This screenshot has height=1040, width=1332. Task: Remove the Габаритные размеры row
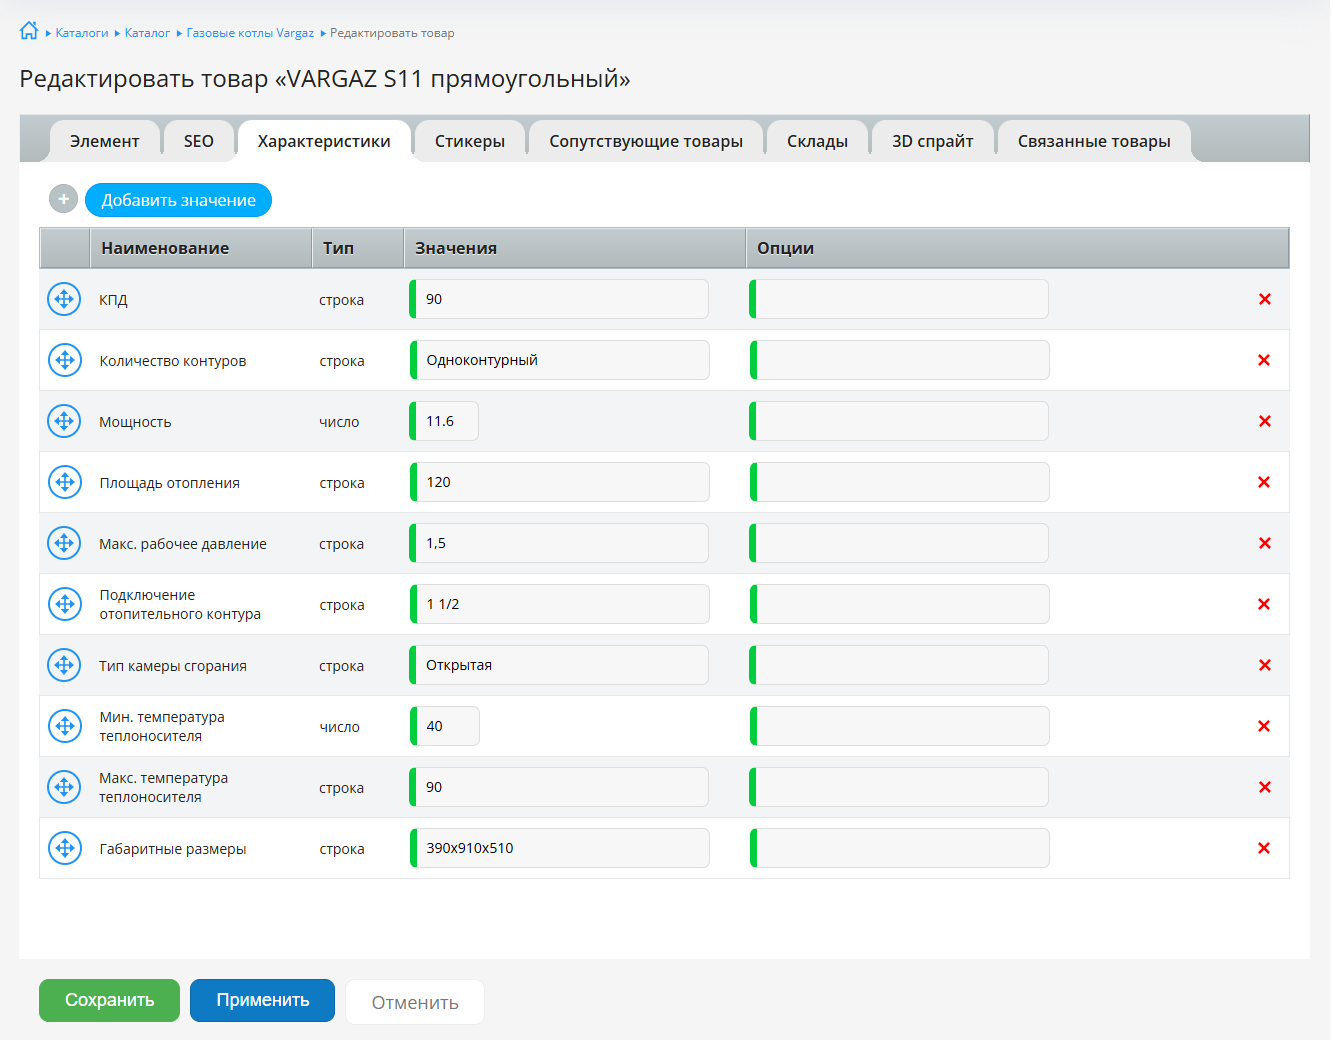pyautogui.click(x=1264, y=848)
